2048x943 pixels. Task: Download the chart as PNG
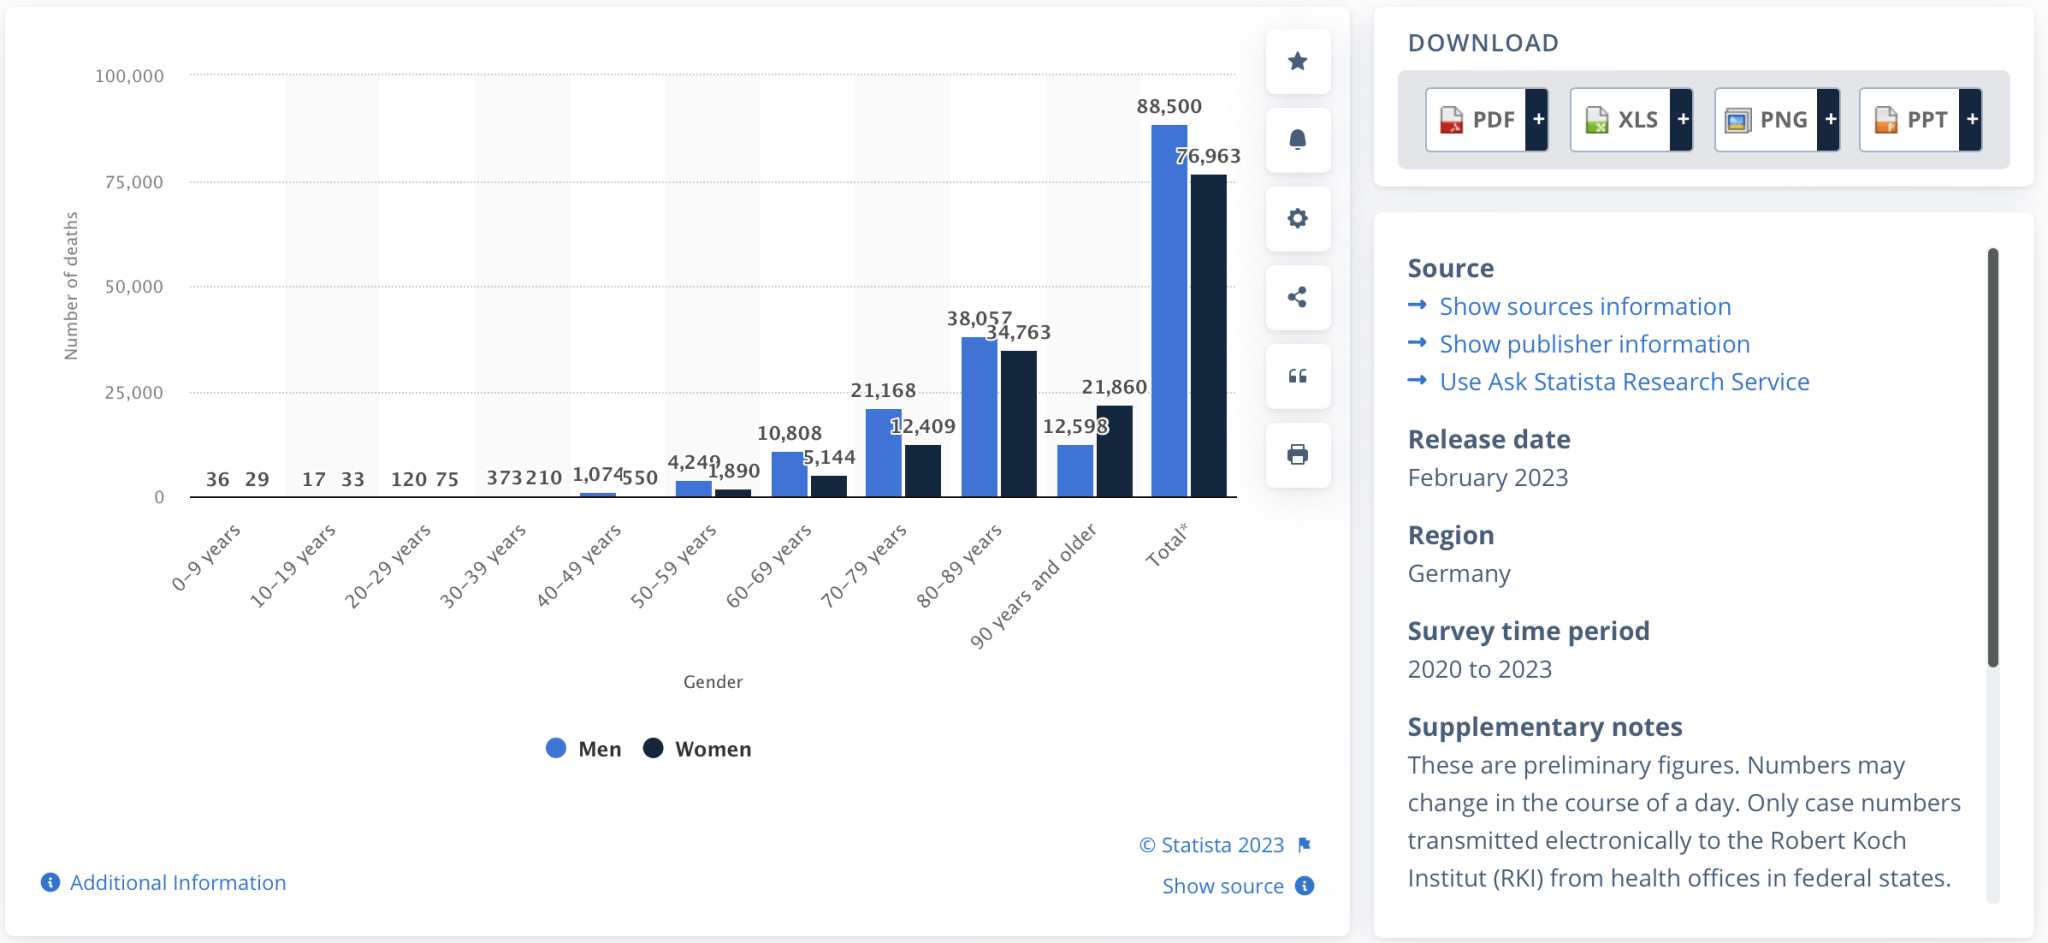pyautogui.click(x=1766, y=120)
